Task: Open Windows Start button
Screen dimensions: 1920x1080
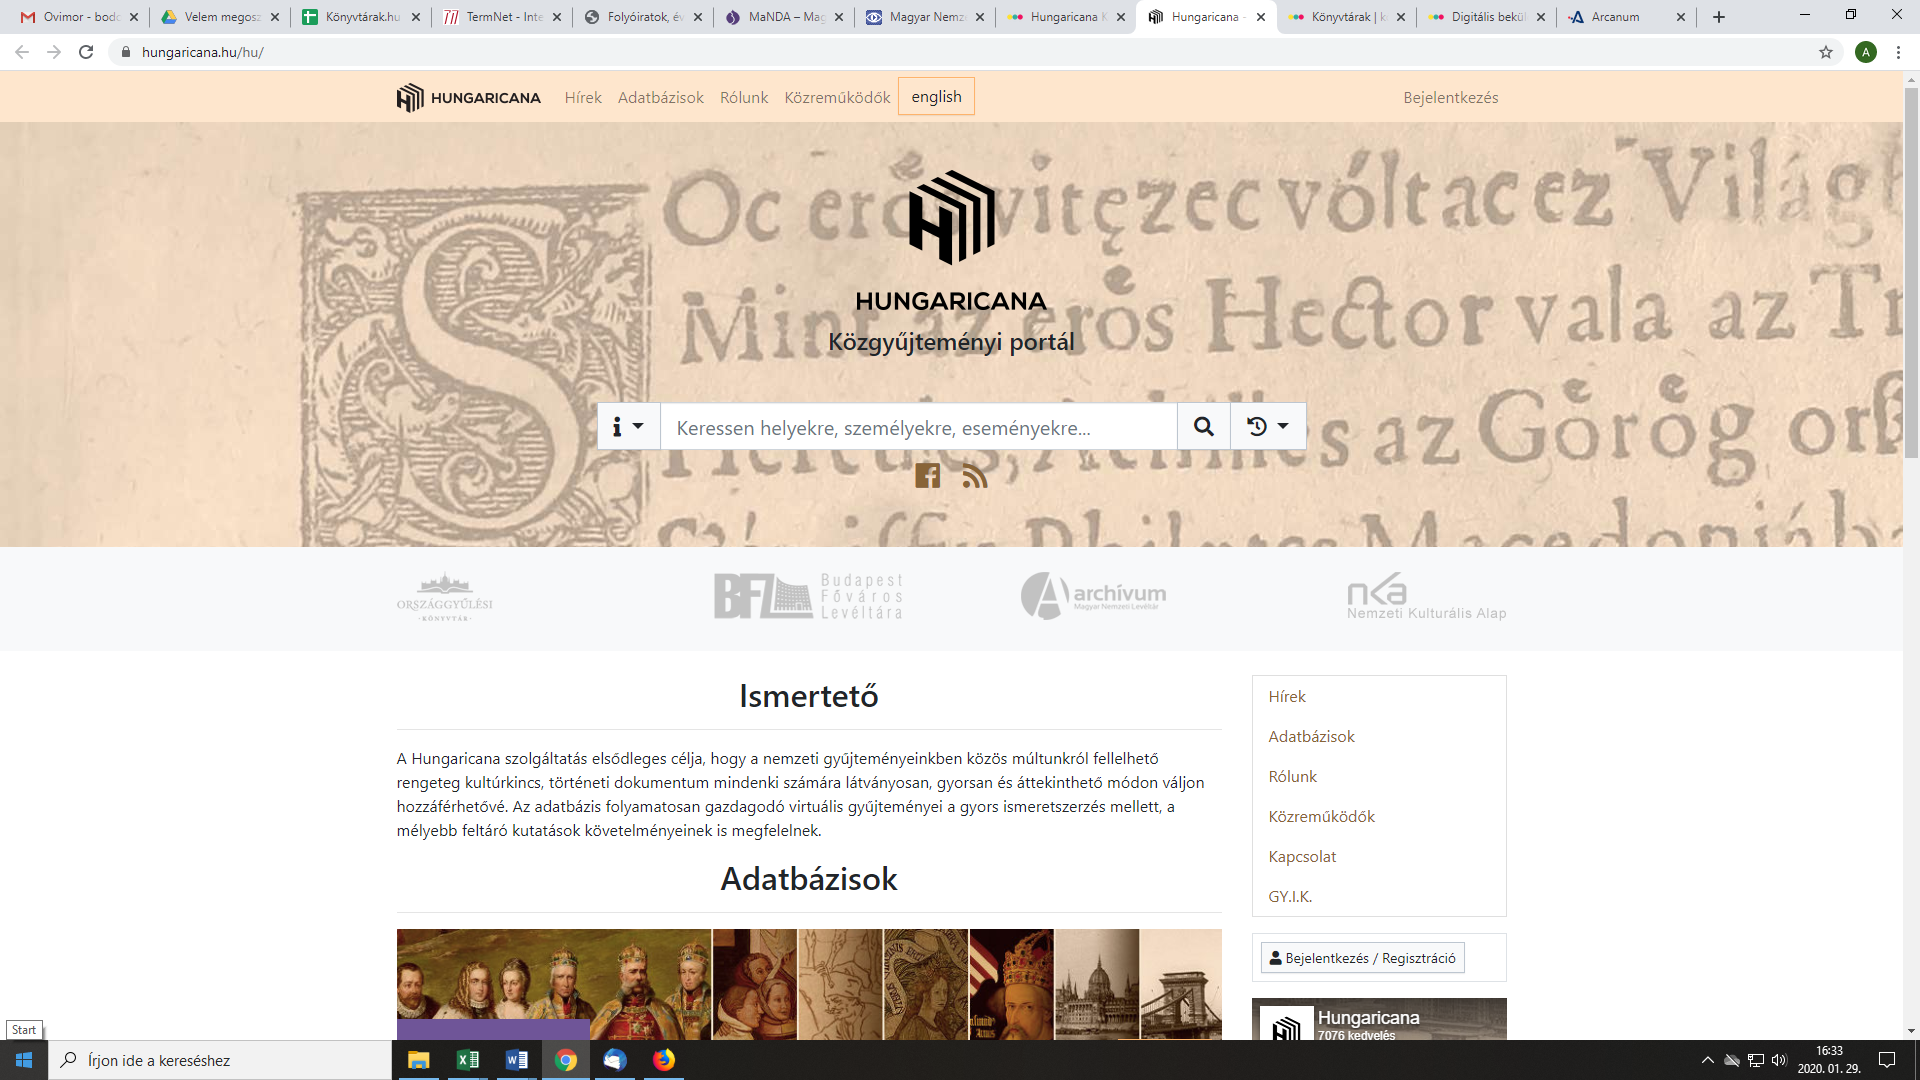Action: pos(24,1060)
